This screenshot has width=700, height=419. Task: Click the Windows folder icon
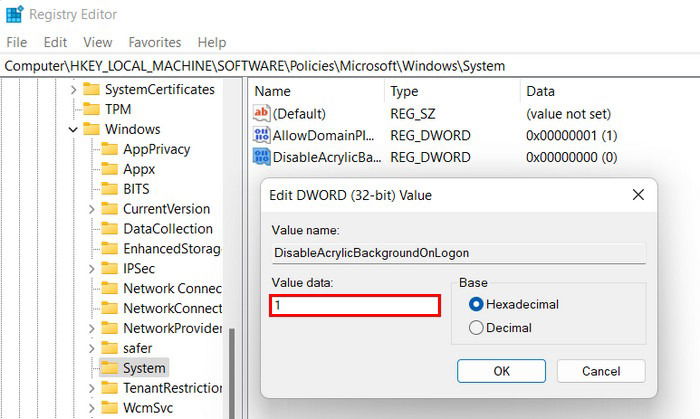91,129
